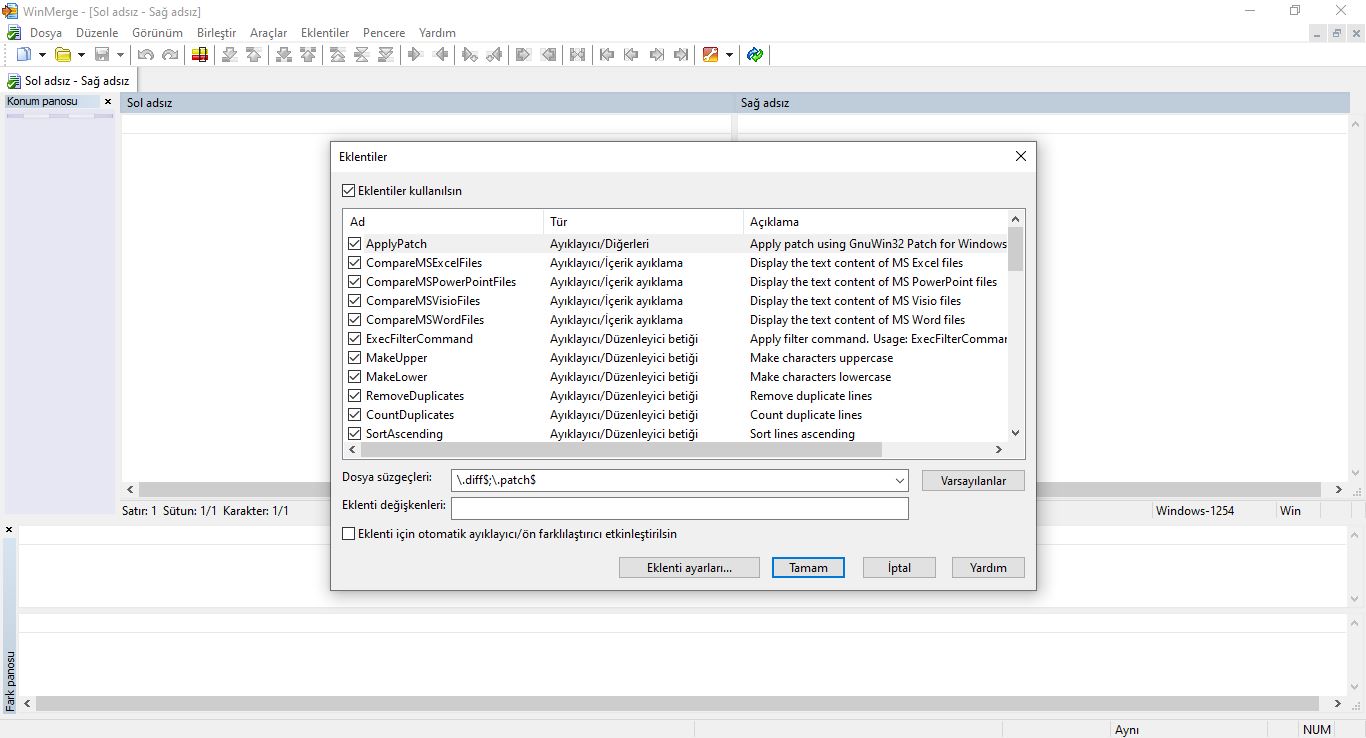Image resolution: width=1366 pixels, height=738 pixels.
Task: Open the Görünüm menu
Action: (x=157, y=33)
